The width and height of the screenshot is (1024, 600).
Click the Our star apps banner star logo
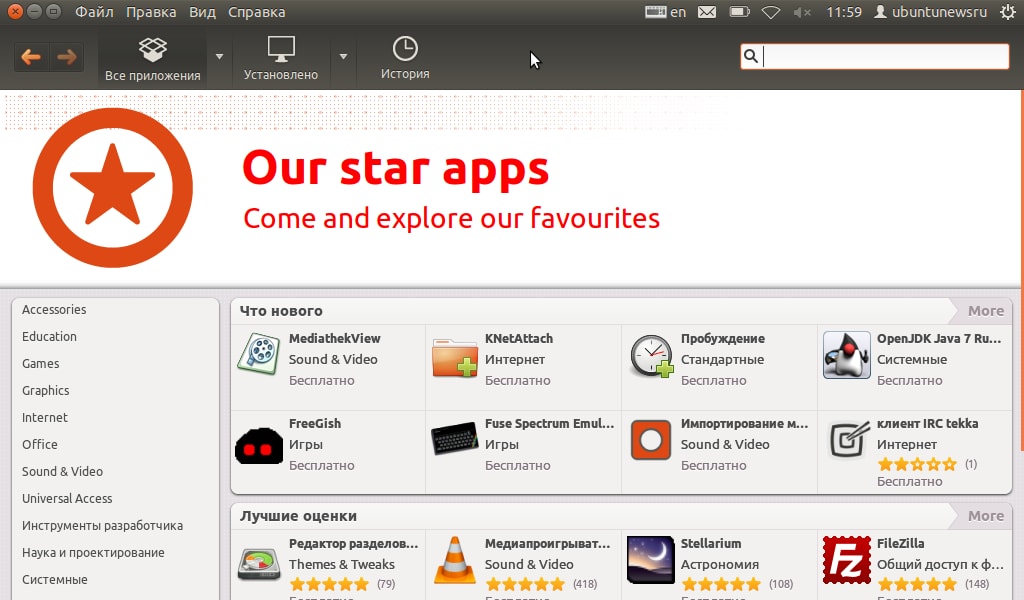click(112, 187)
